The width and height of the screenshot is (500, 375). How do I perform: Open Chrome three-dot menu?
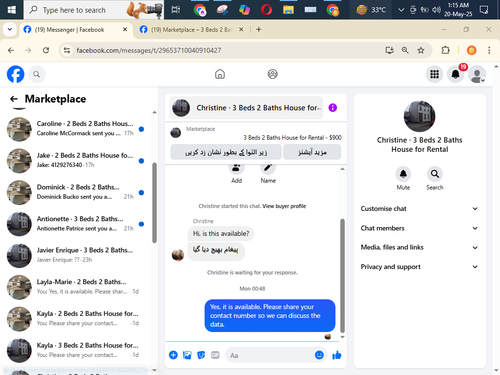(489, 50)
